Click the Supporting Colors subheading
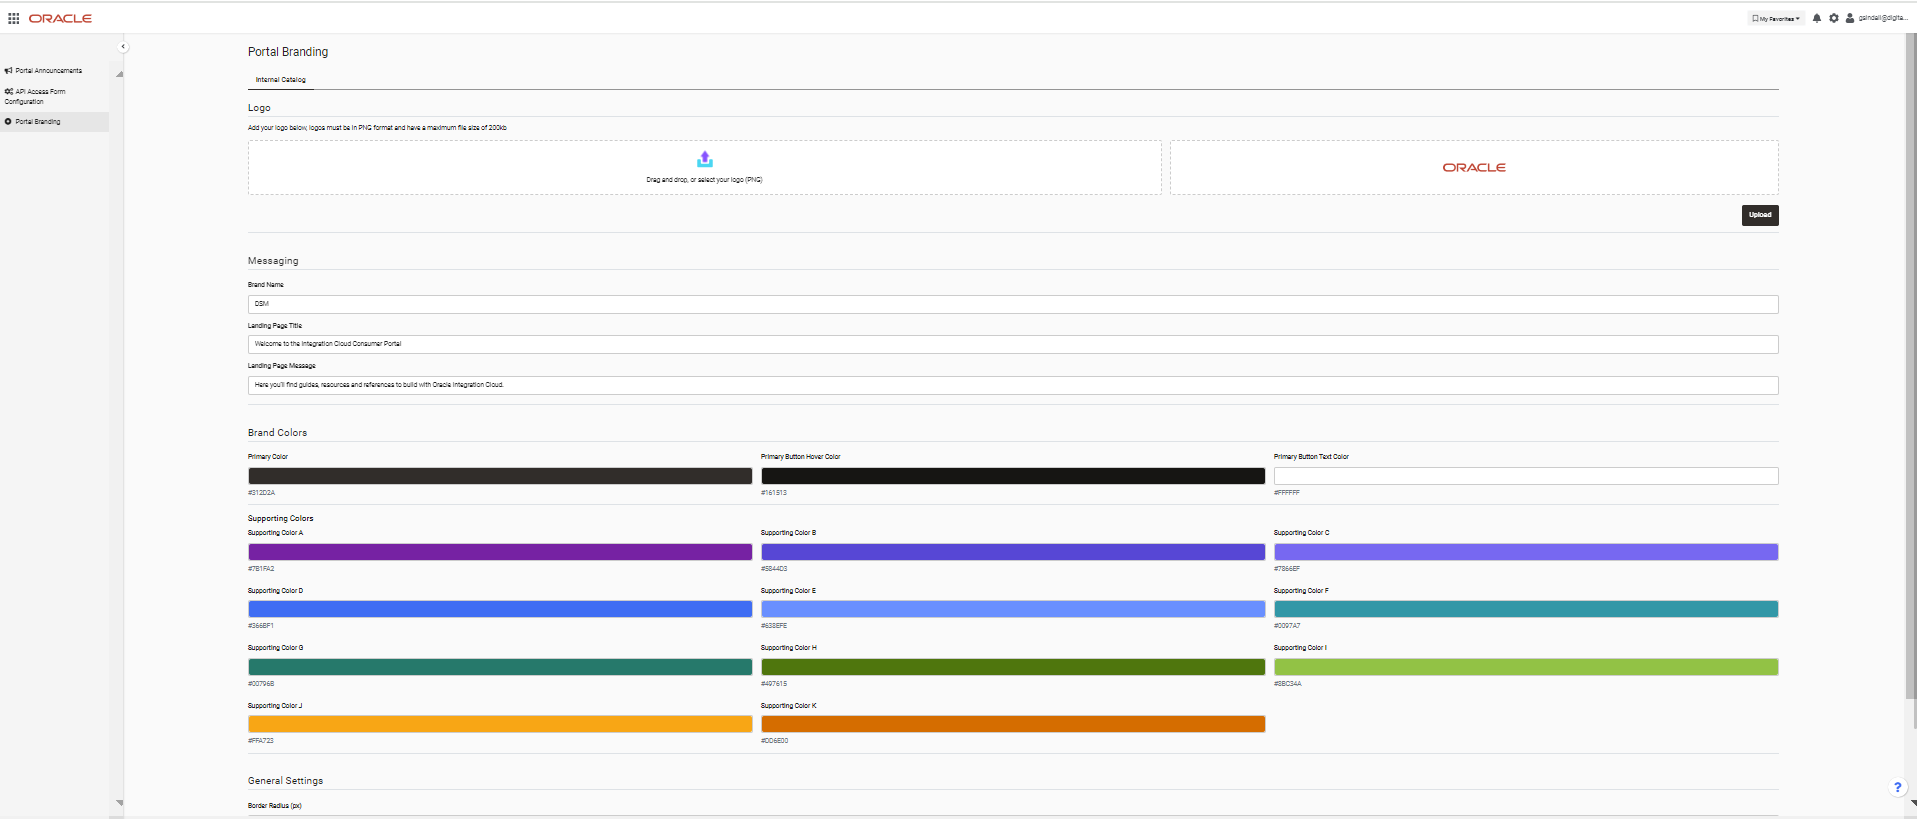The width and height of the screenshot is (1917, 819). pyautogui.click(x=281, y=519)
